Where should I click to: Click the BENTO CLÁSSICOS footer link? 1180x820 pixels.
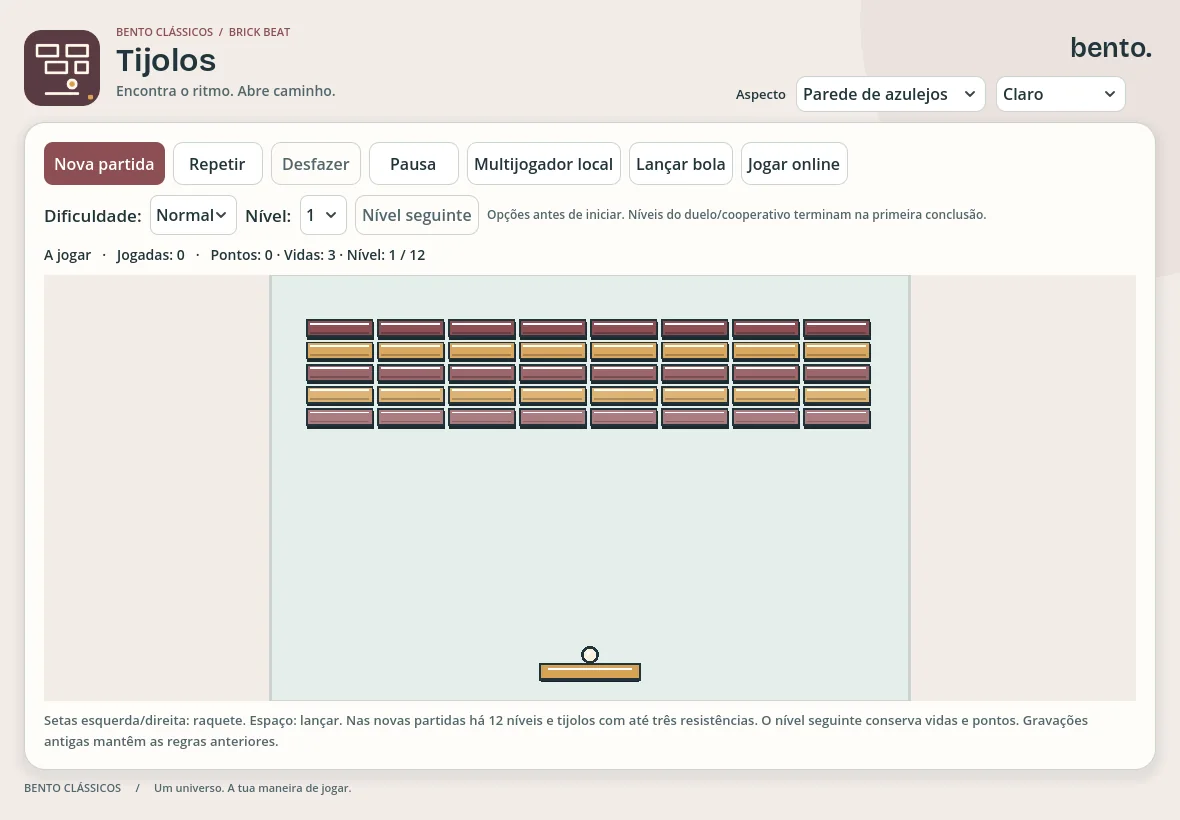click(x=72, y=788)
